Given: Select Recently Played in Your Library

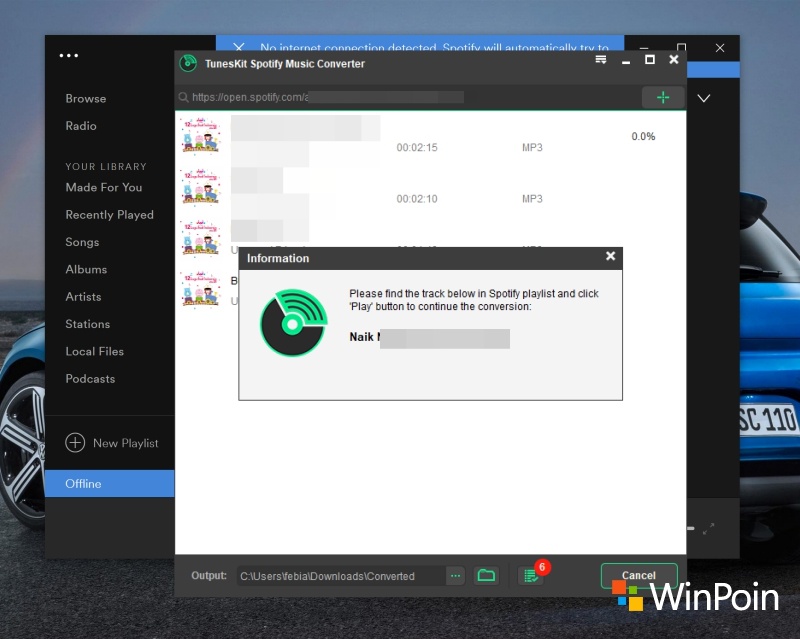Looking at the screenshot, I should (x=109, y=214).
